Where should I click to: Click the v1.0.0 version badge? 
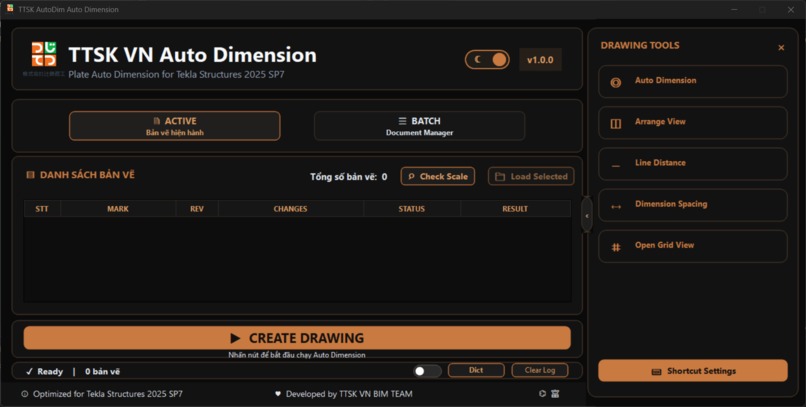(x=540, y=60)
